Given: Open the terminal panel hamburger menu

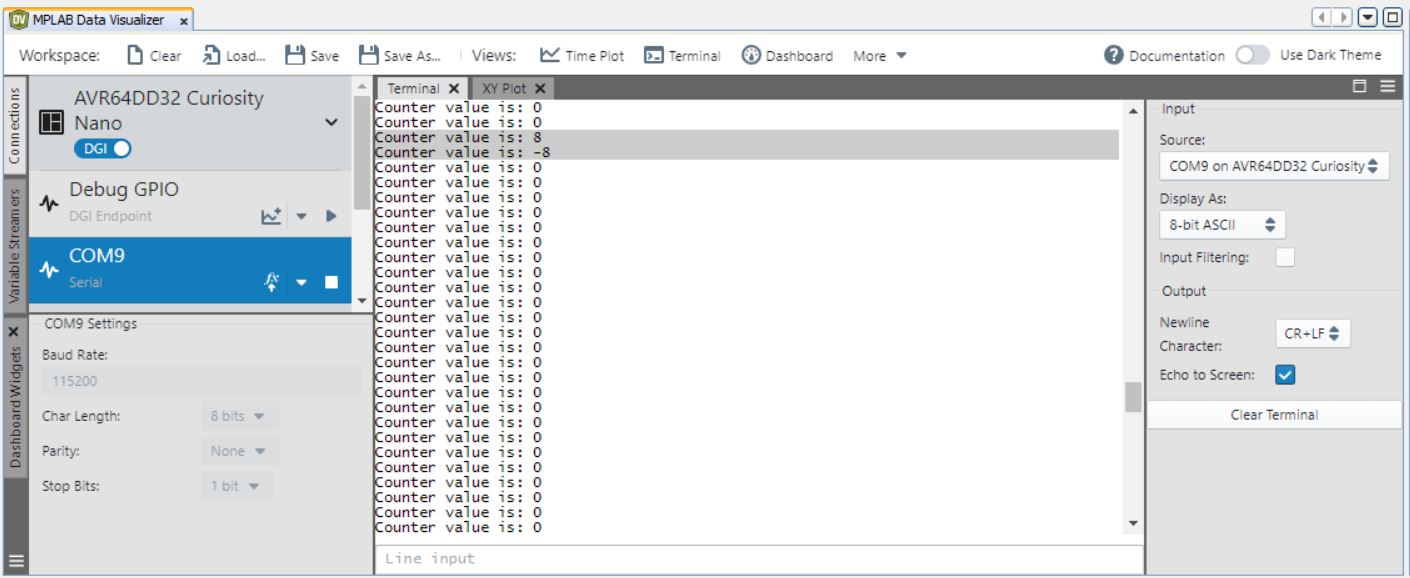Looking at the screenshot, I should click(x=1386, y=88).
